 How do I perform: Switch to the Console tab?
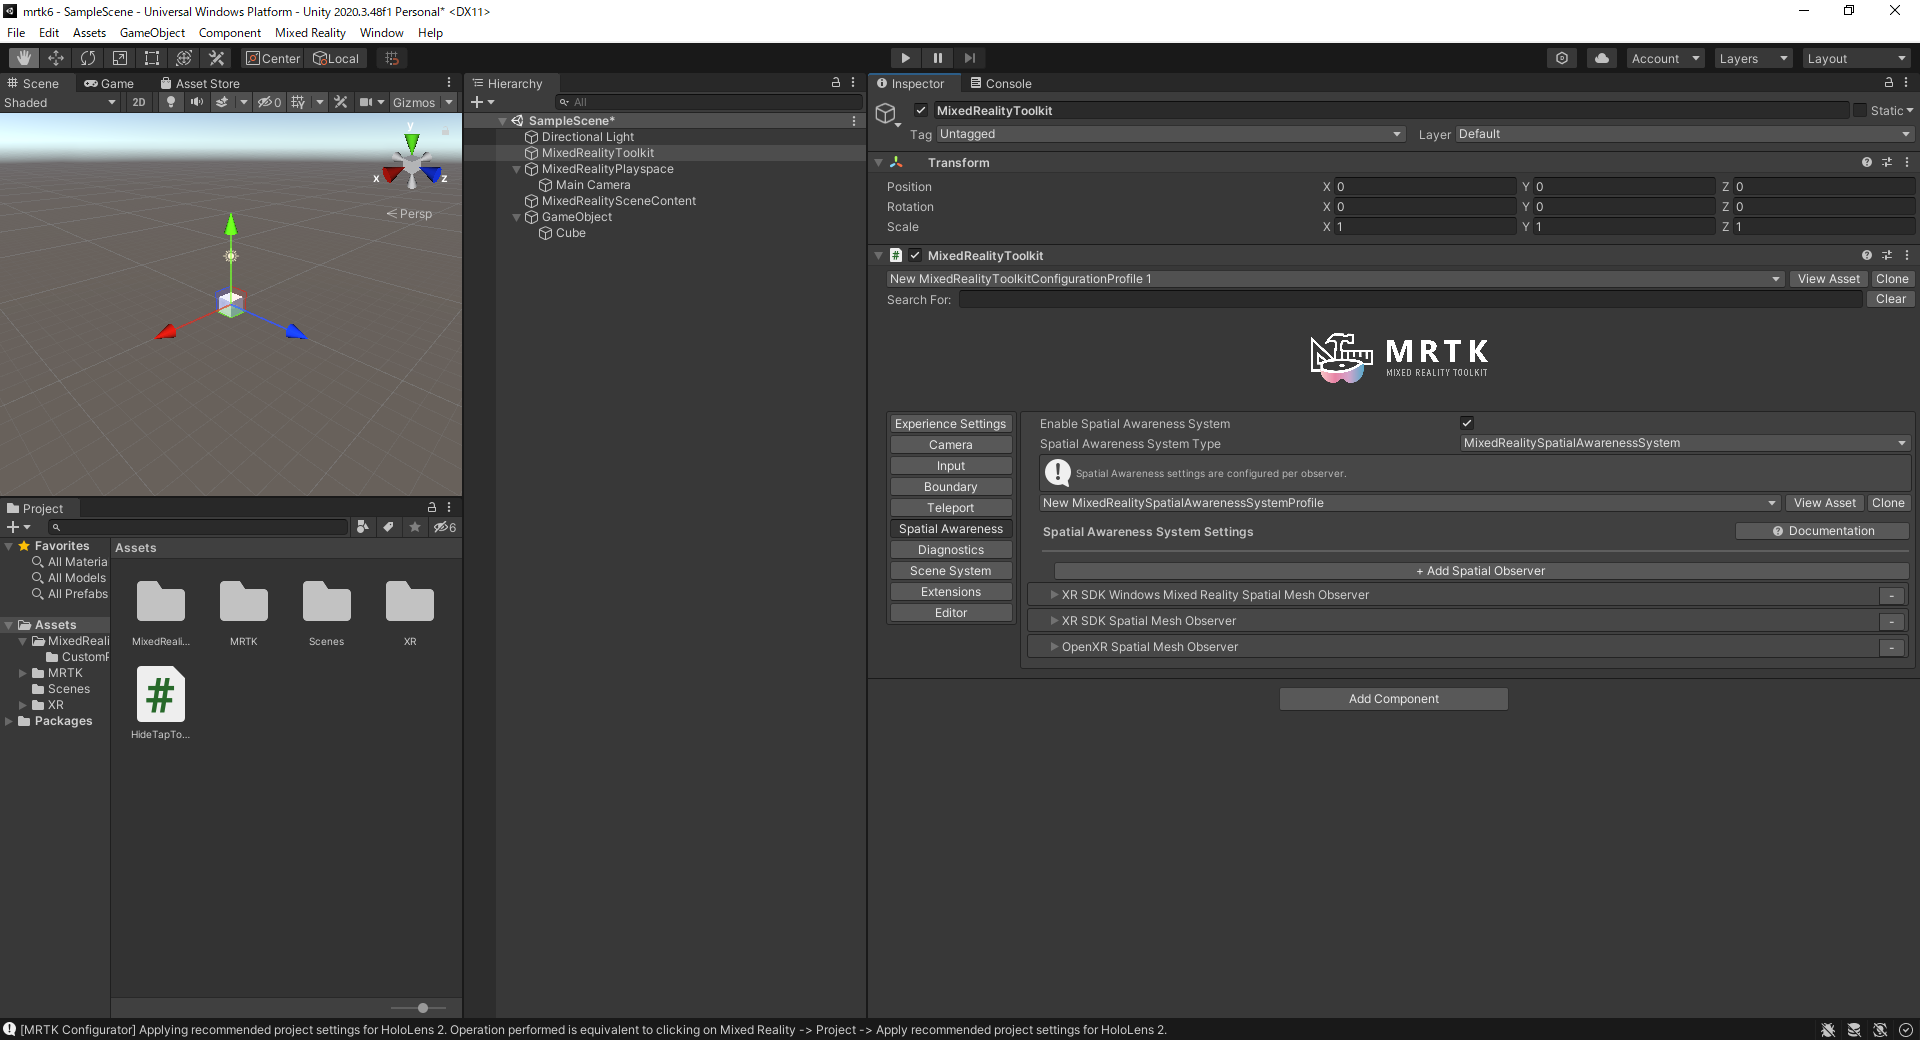1000,83
